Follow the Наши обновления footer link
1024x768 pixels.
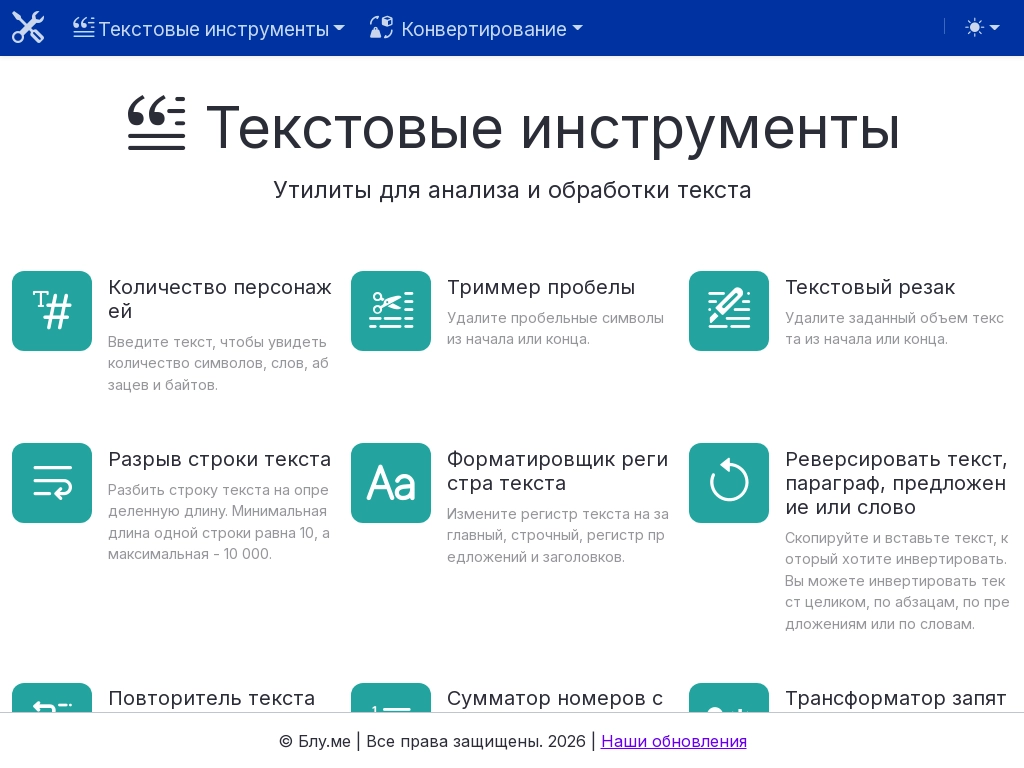click(674, 741)
